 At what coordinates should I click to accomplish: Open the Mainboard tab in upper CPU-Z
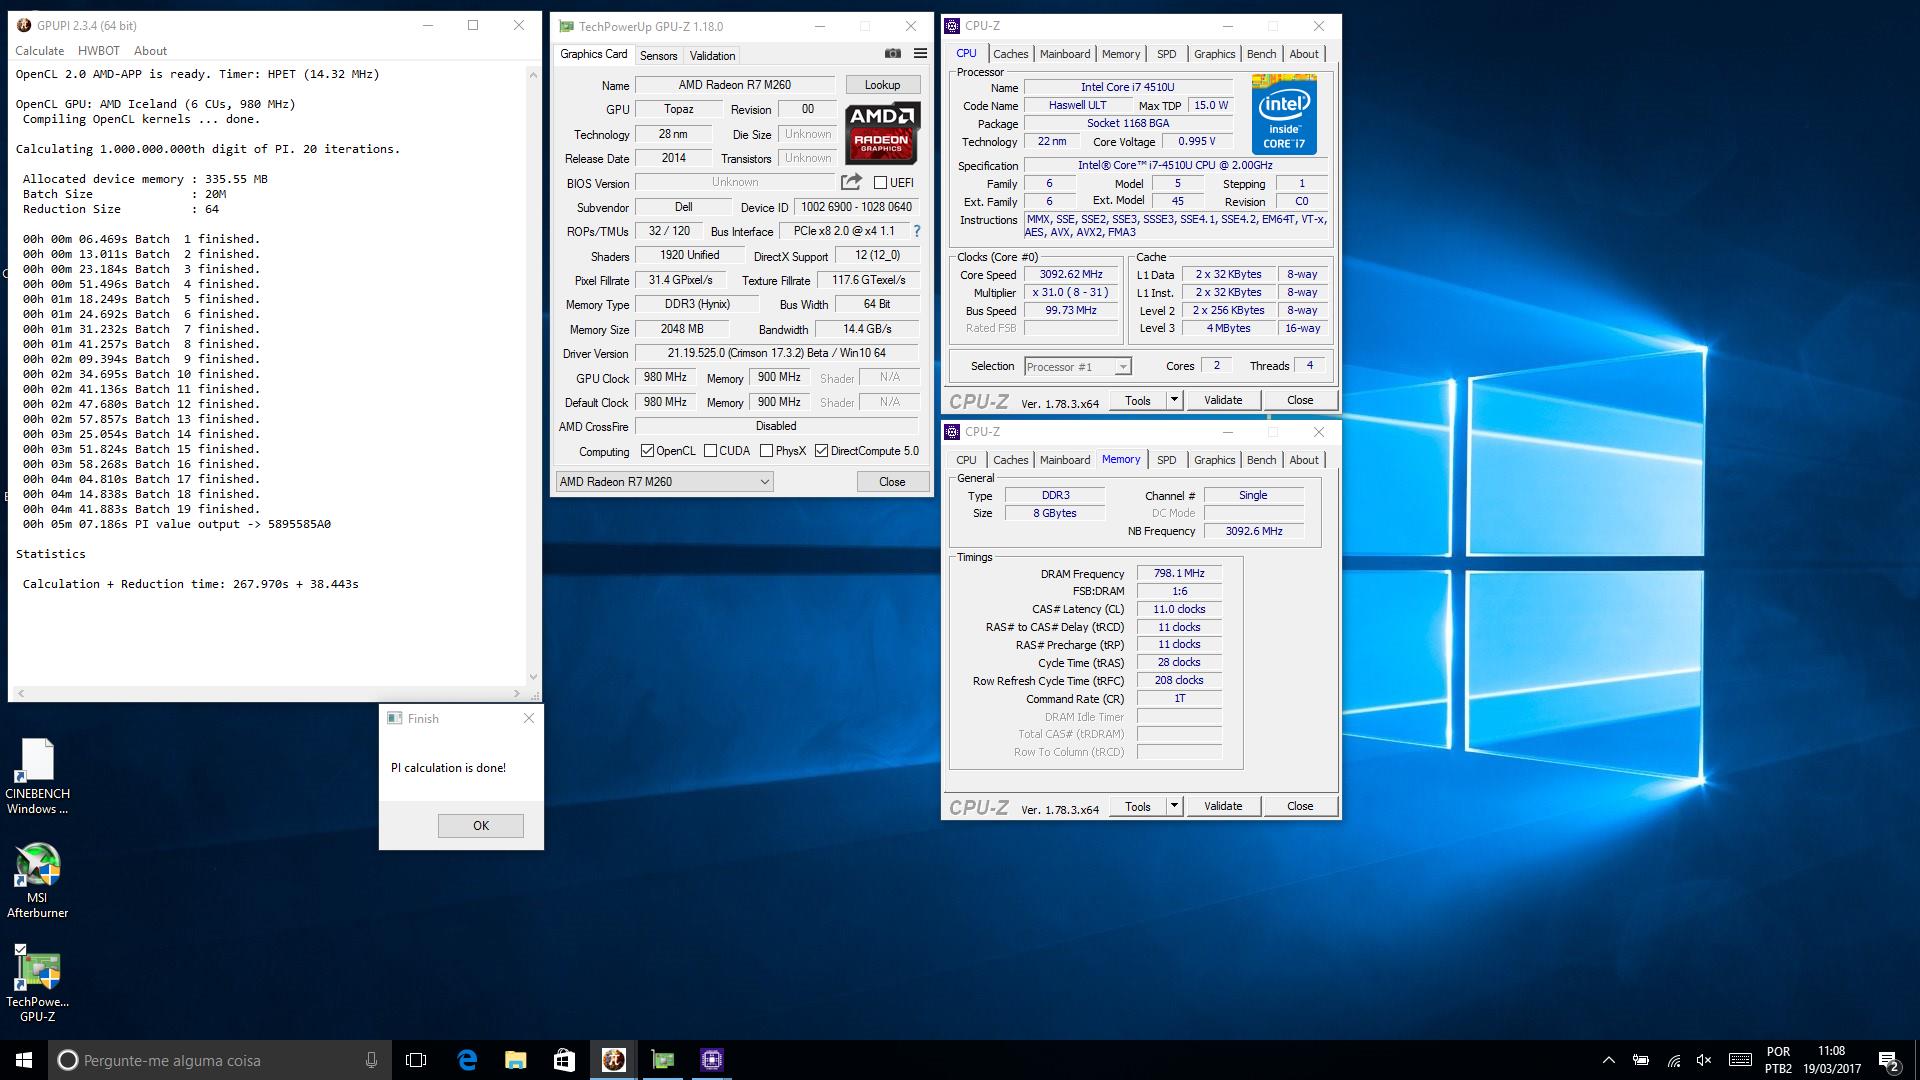(x=1065, y=54)
